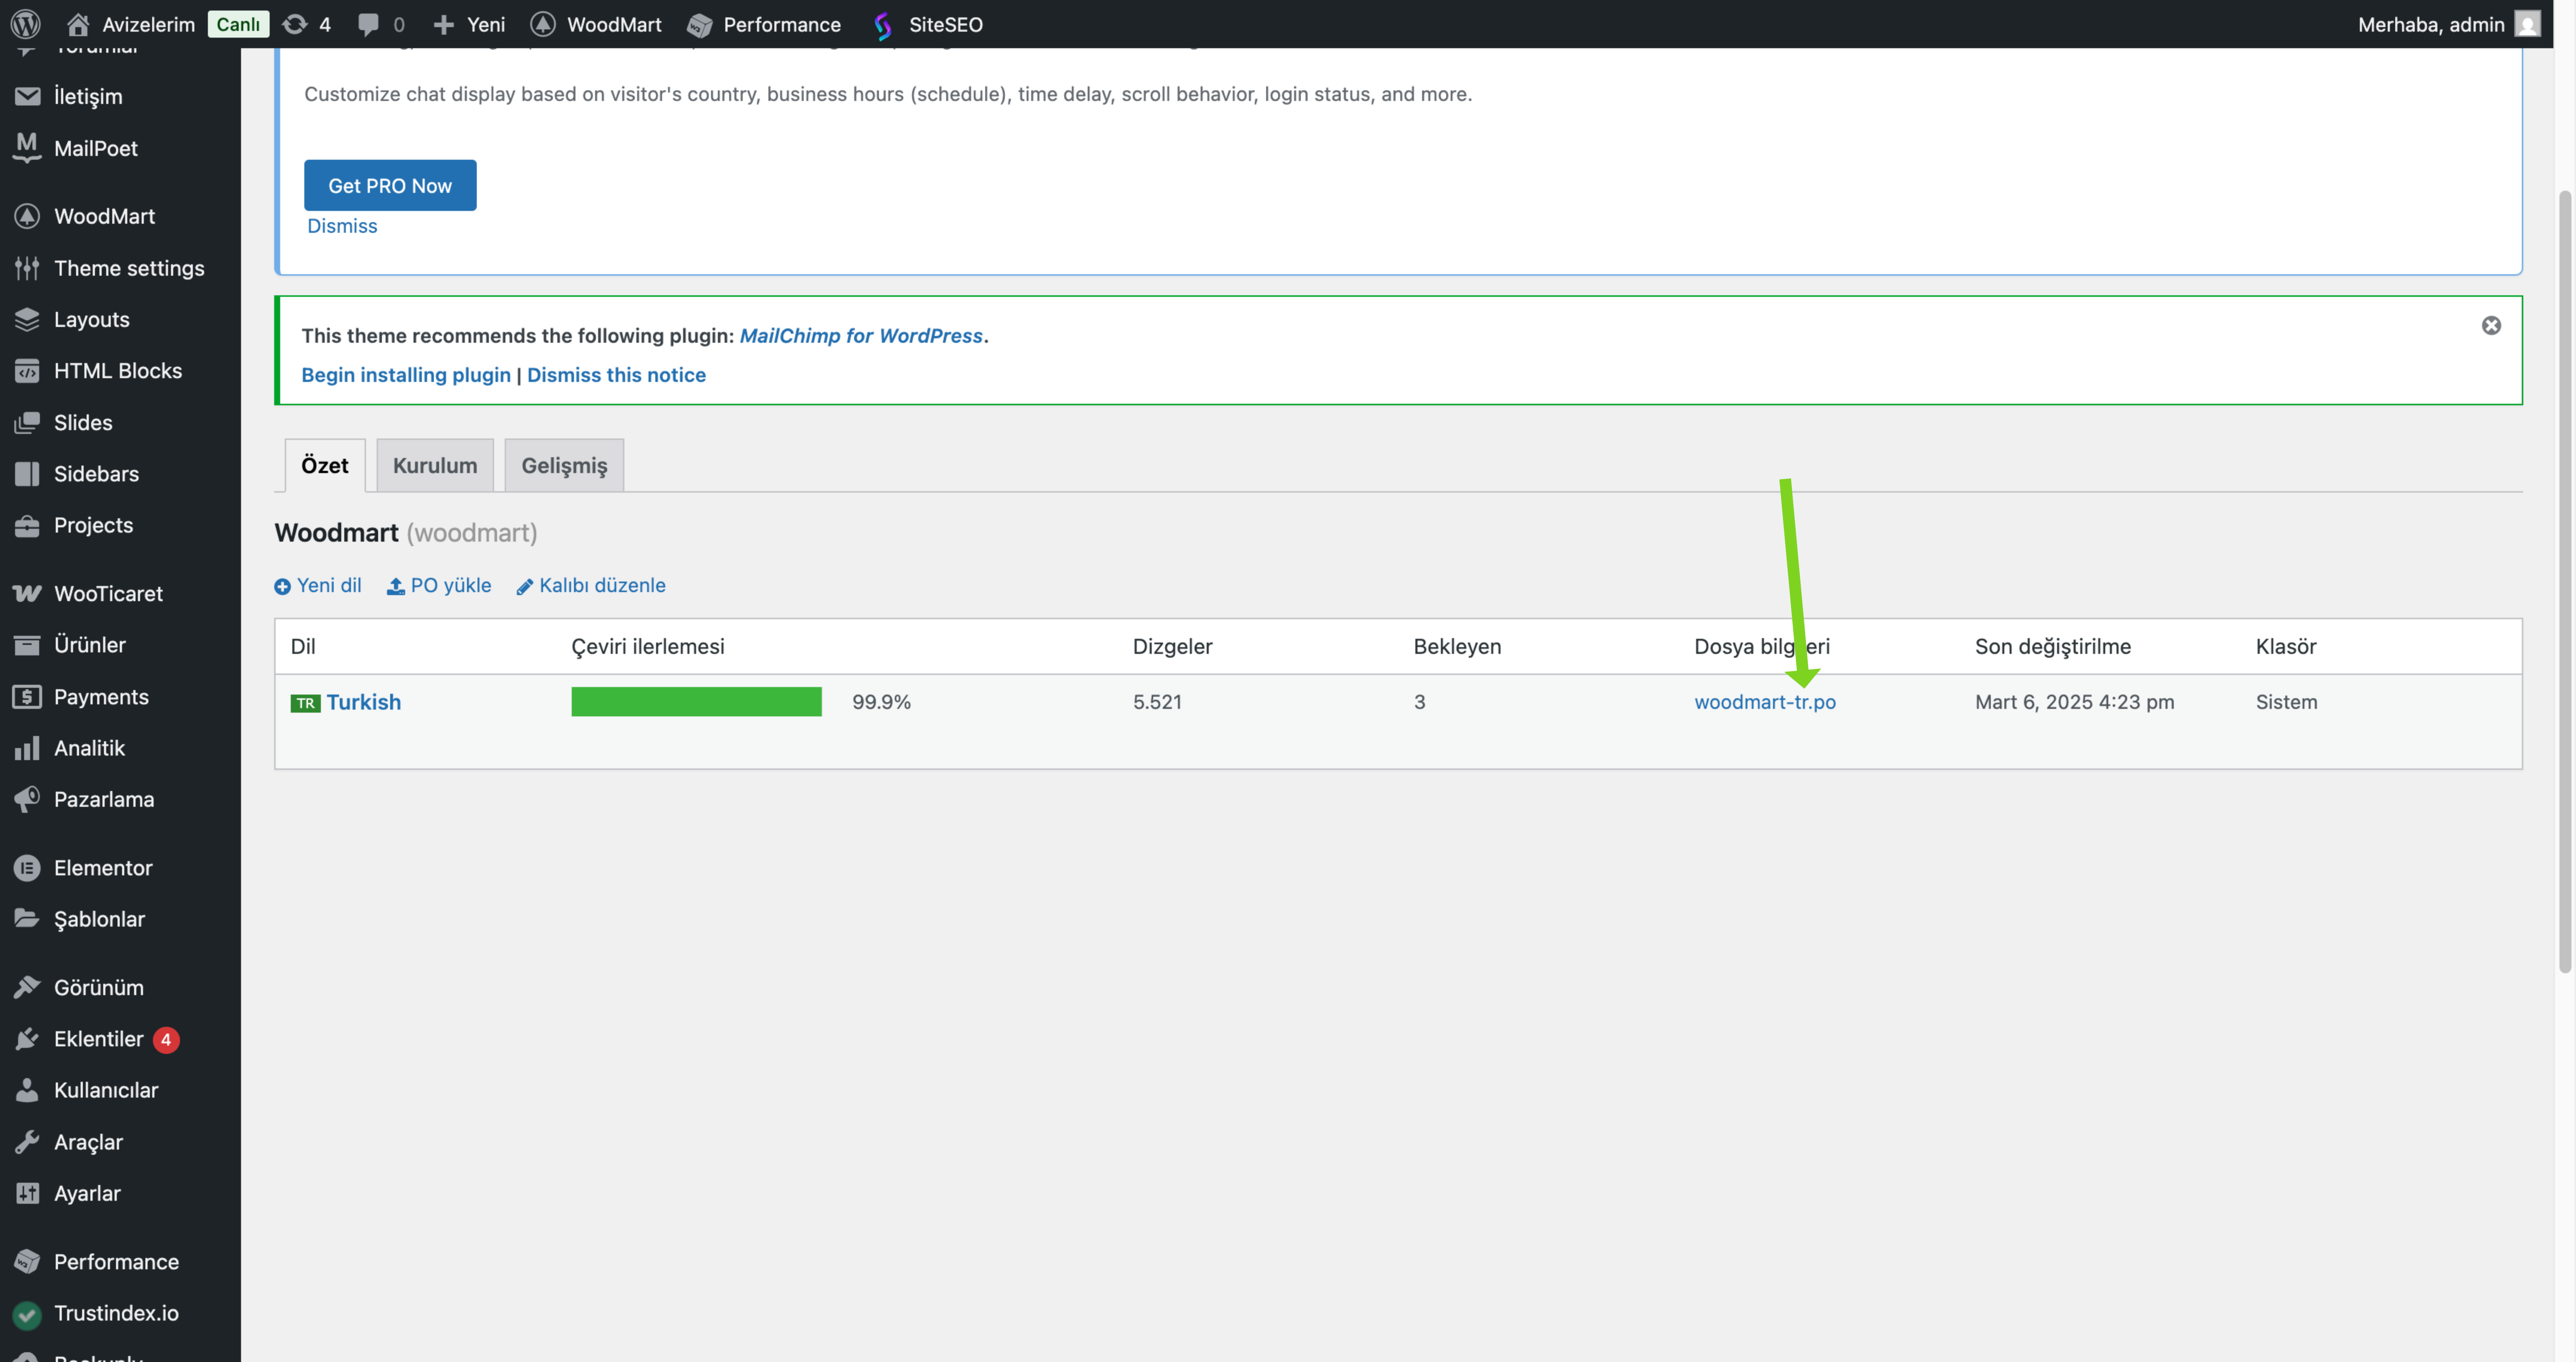2576x1362 pixels.
Task: Open the Analitik bar chart icon
Action: pos(27,748)
